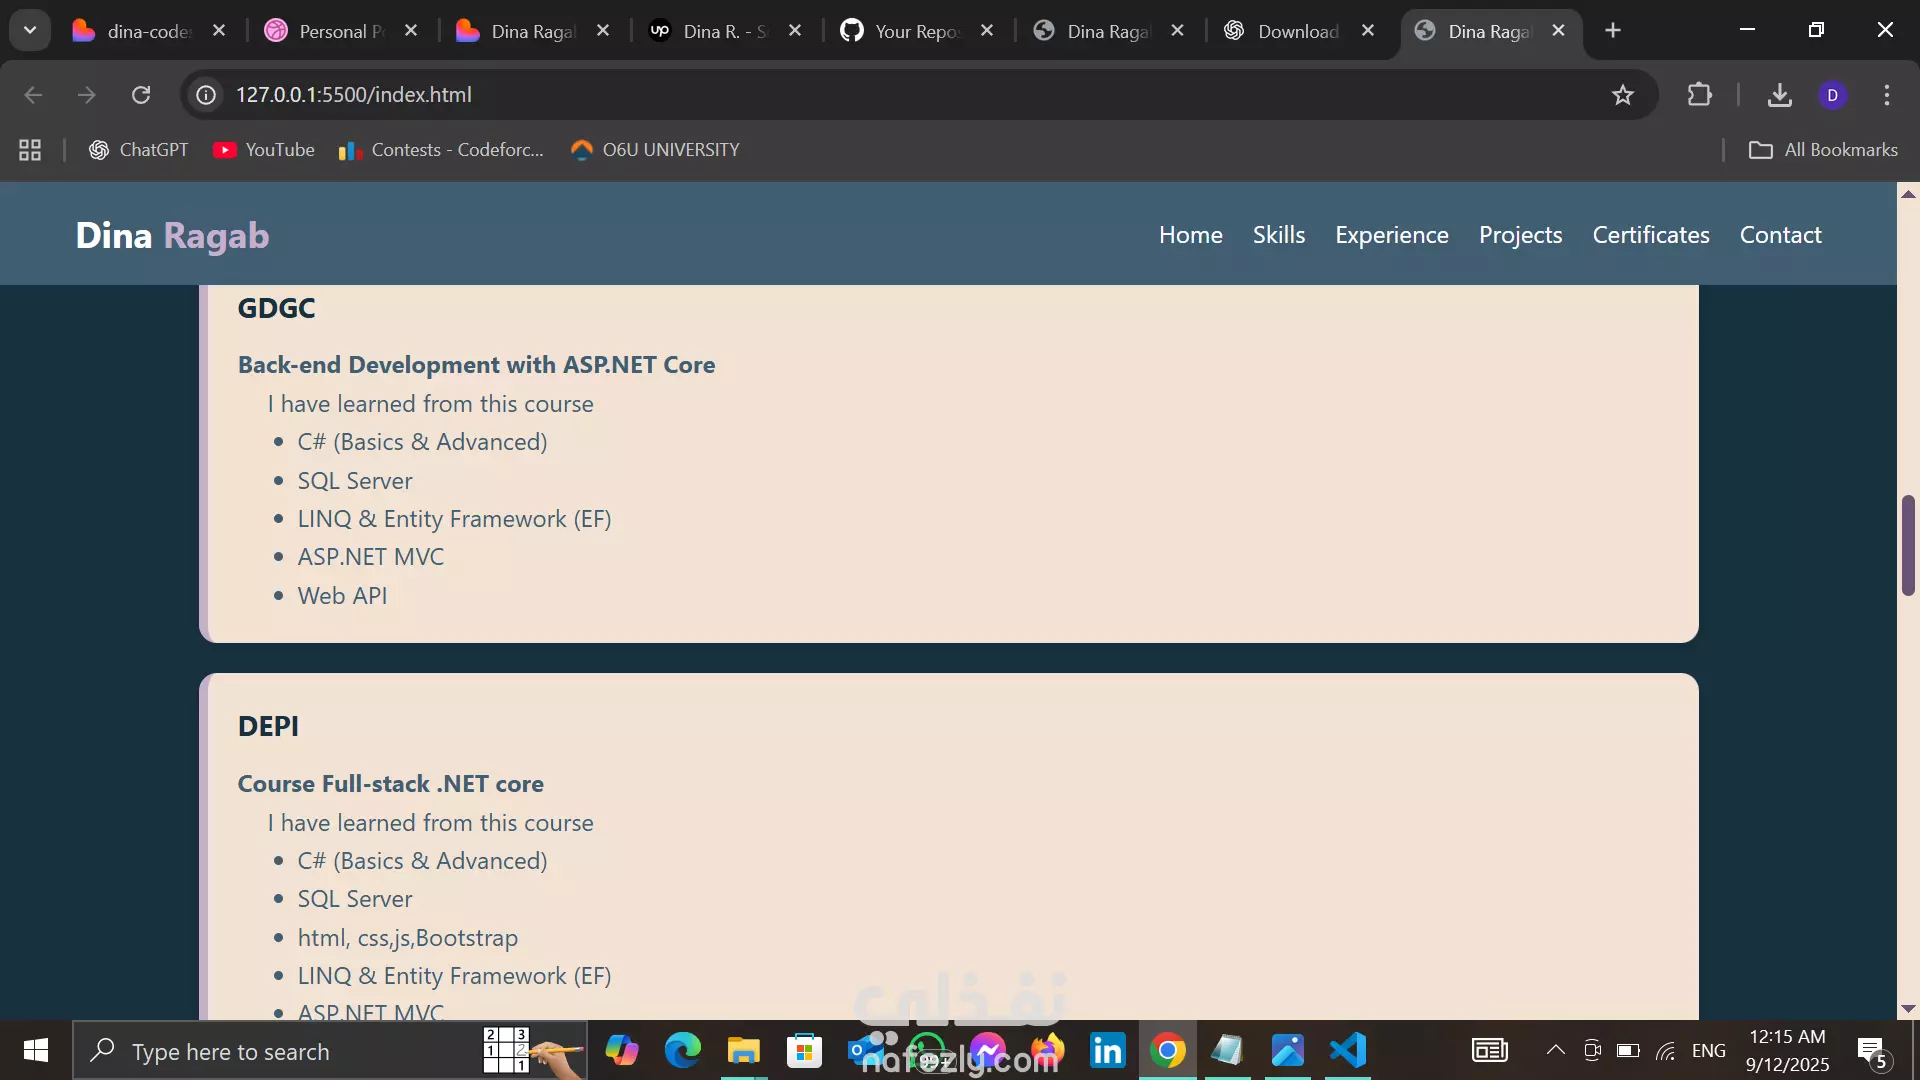
Task: Click the page vertical scrollbar thumb
Action: [1908, 545]
